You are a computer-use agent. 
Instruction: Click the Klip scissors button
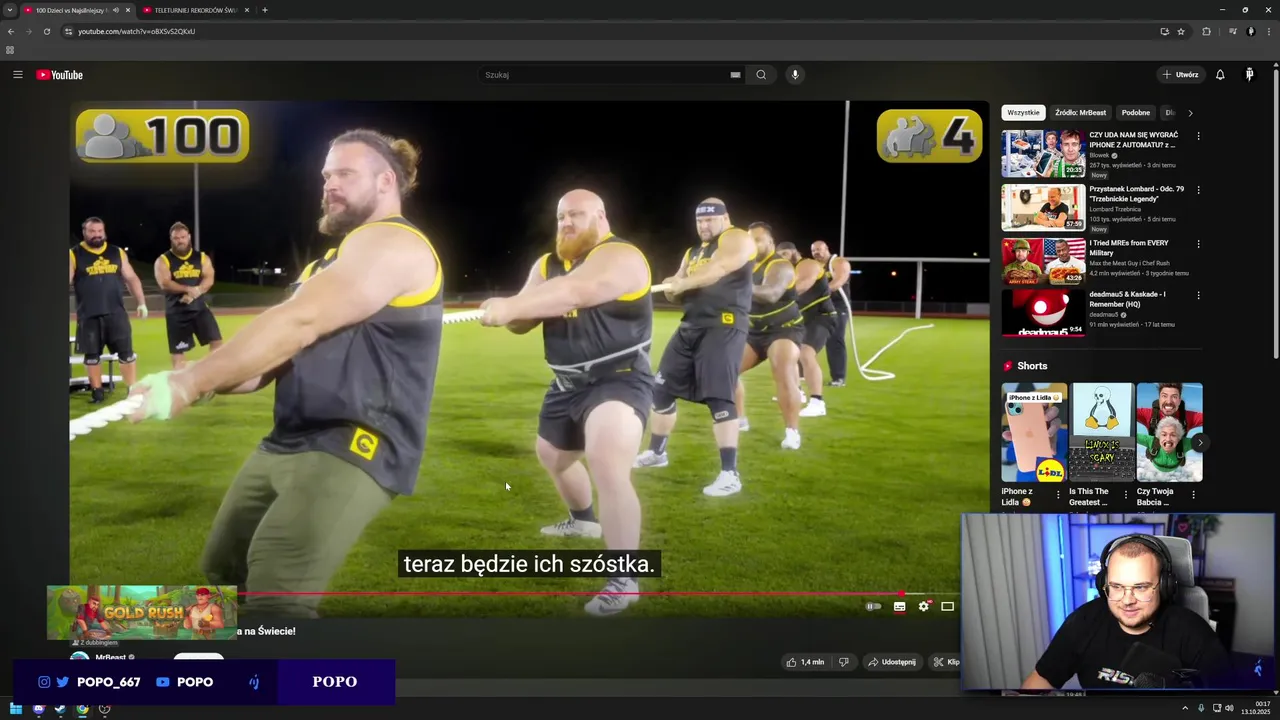click(945, 662)
